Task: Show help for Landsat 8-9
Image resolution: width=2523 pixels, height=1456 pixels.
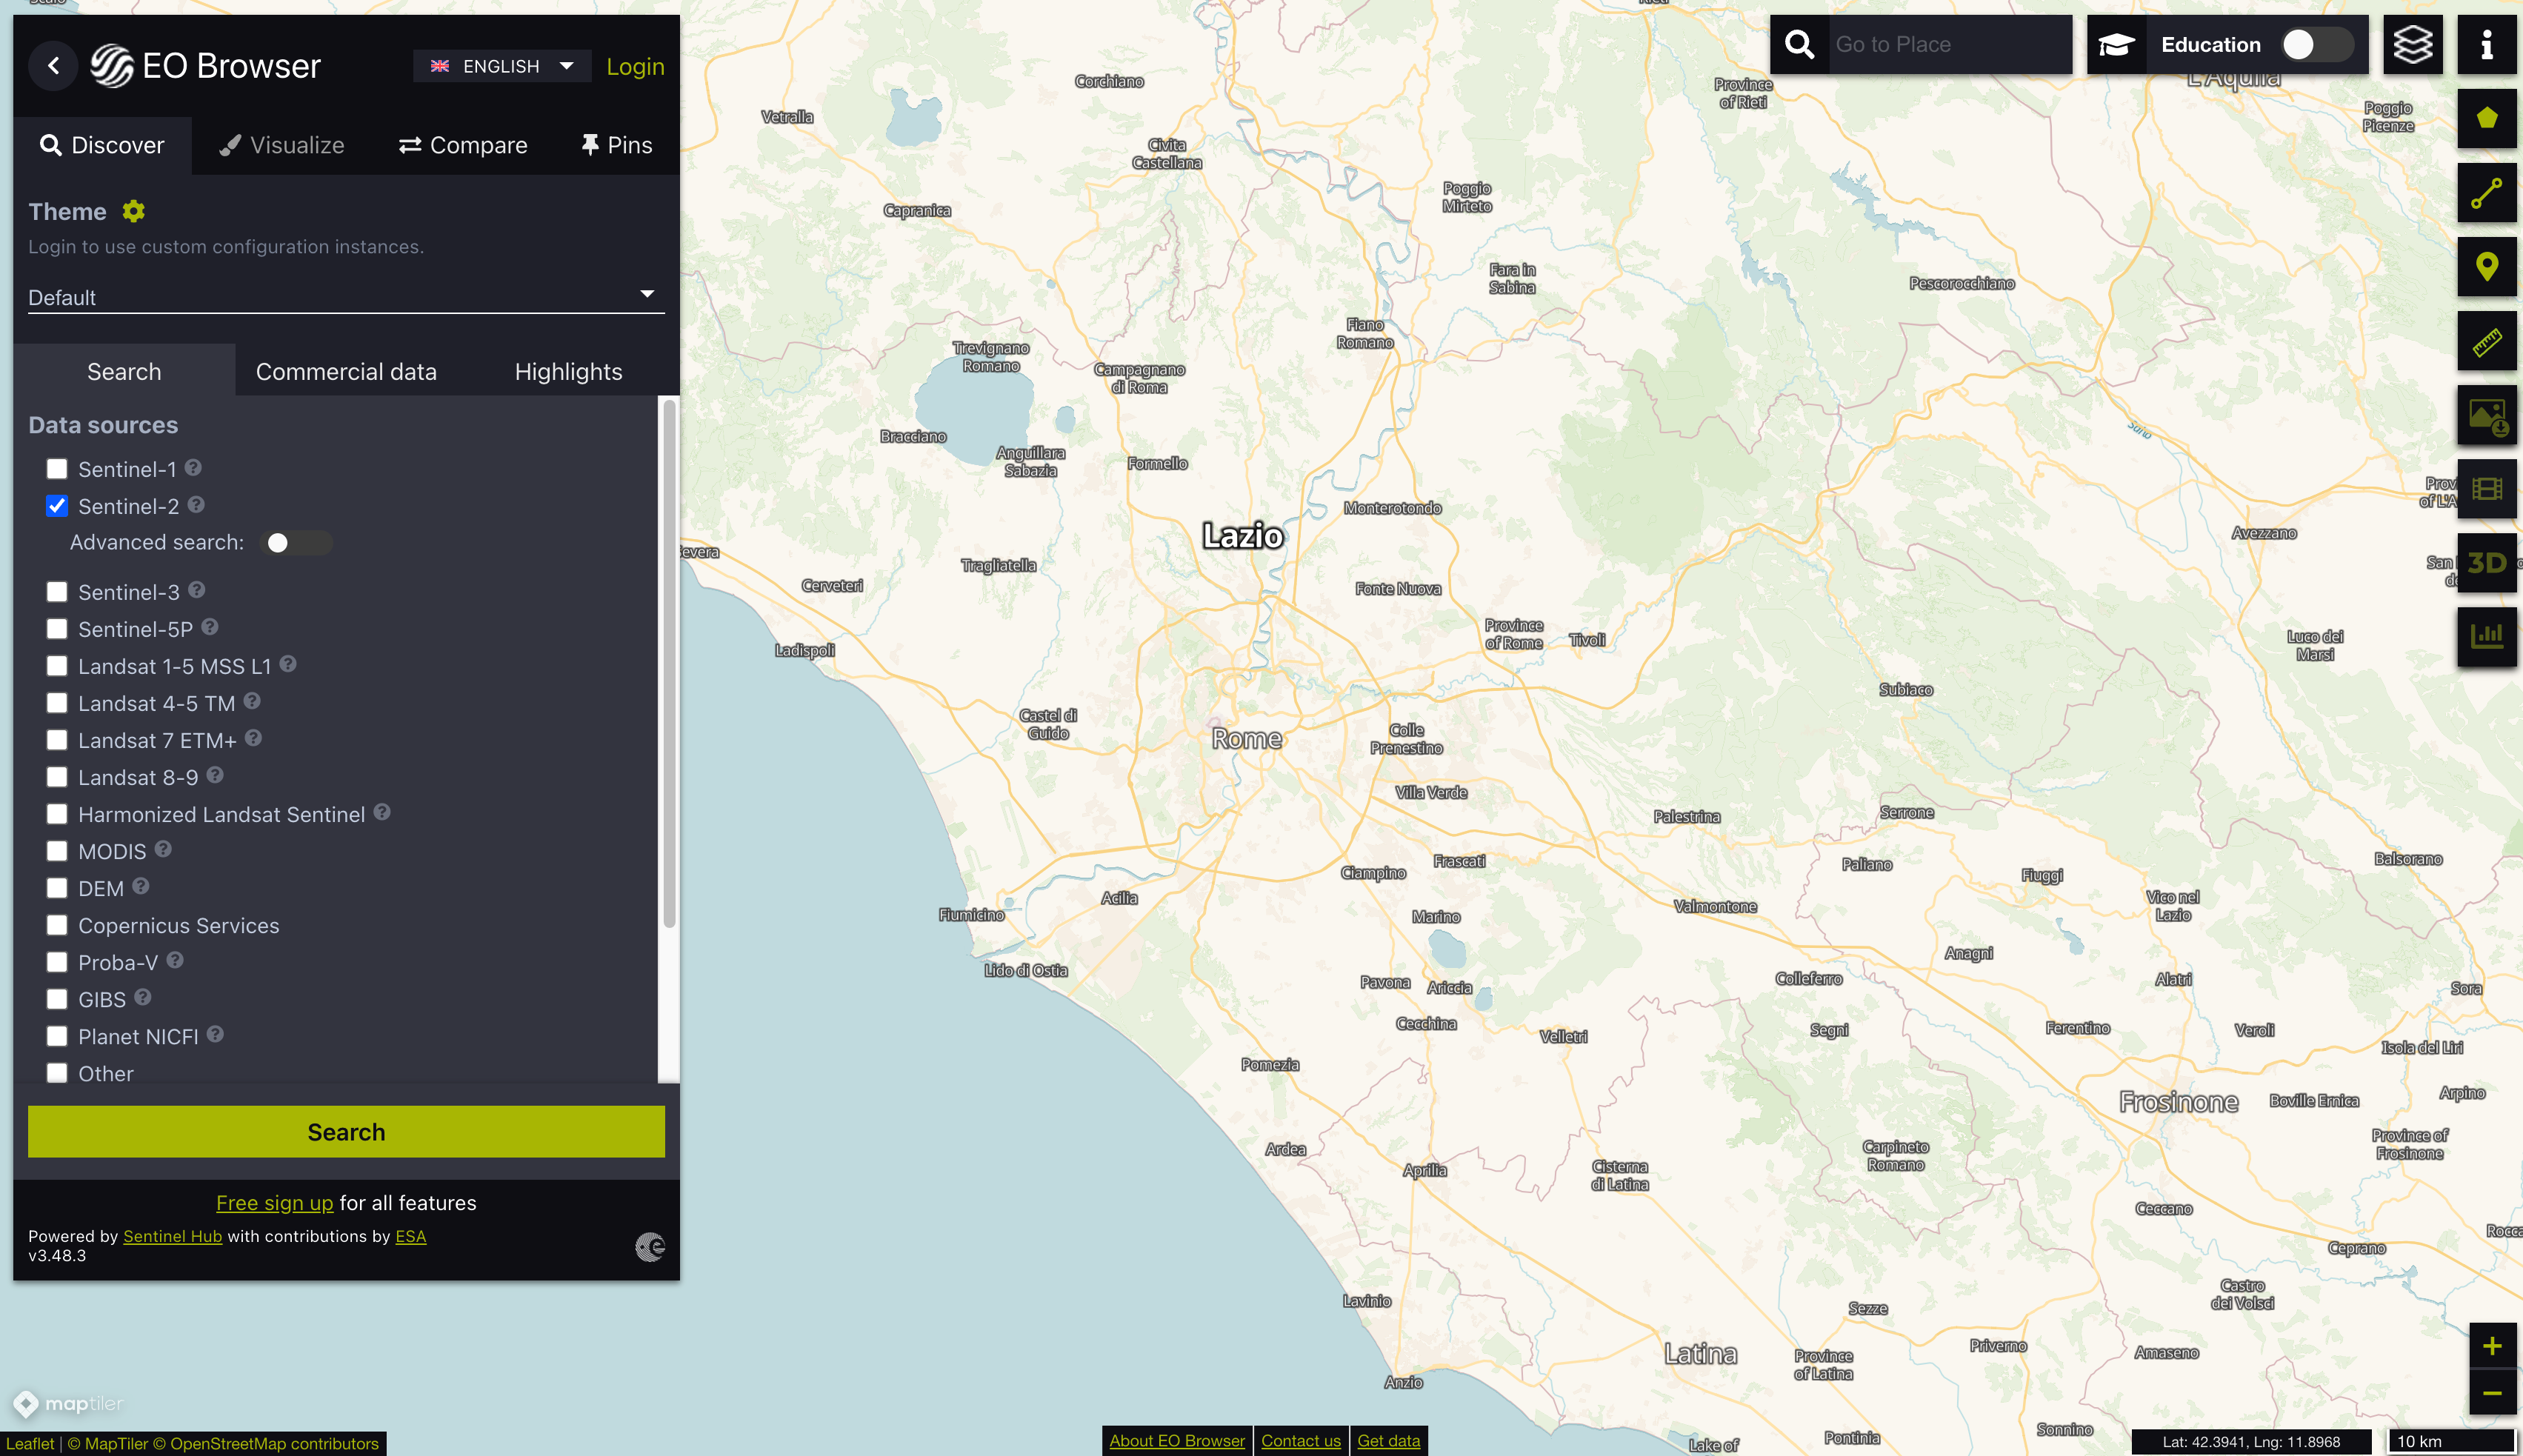Action: click(215, 775)
